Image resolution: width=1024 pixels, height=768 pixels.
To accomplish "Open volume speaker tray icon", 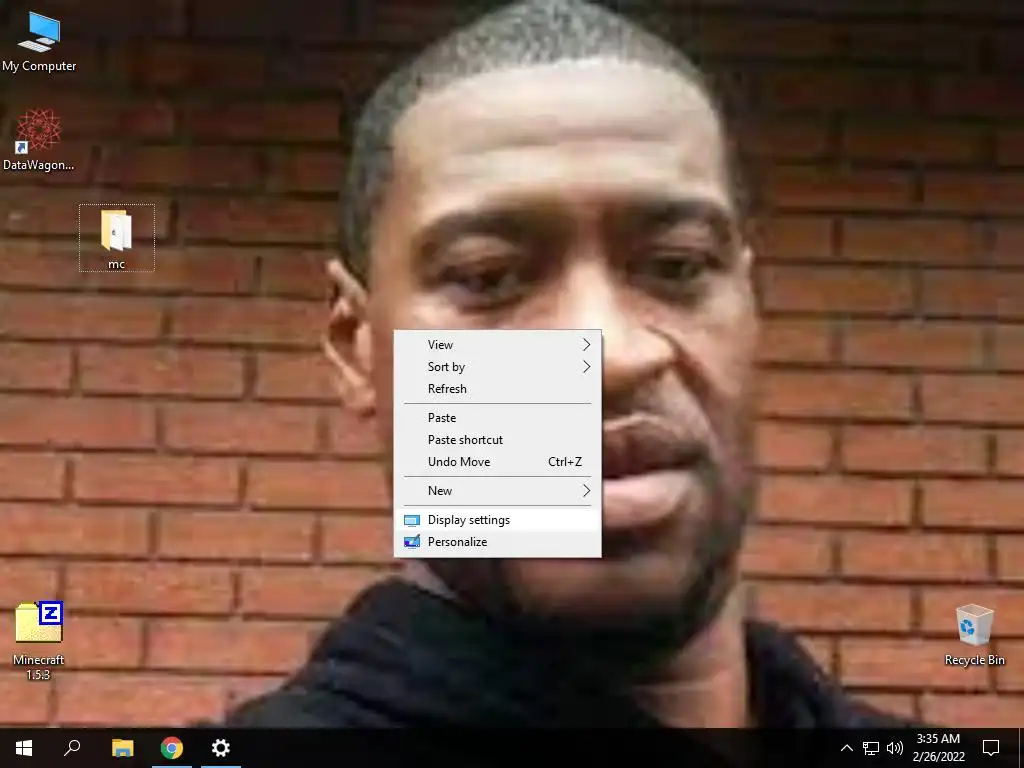I will [x=895, y=748].
